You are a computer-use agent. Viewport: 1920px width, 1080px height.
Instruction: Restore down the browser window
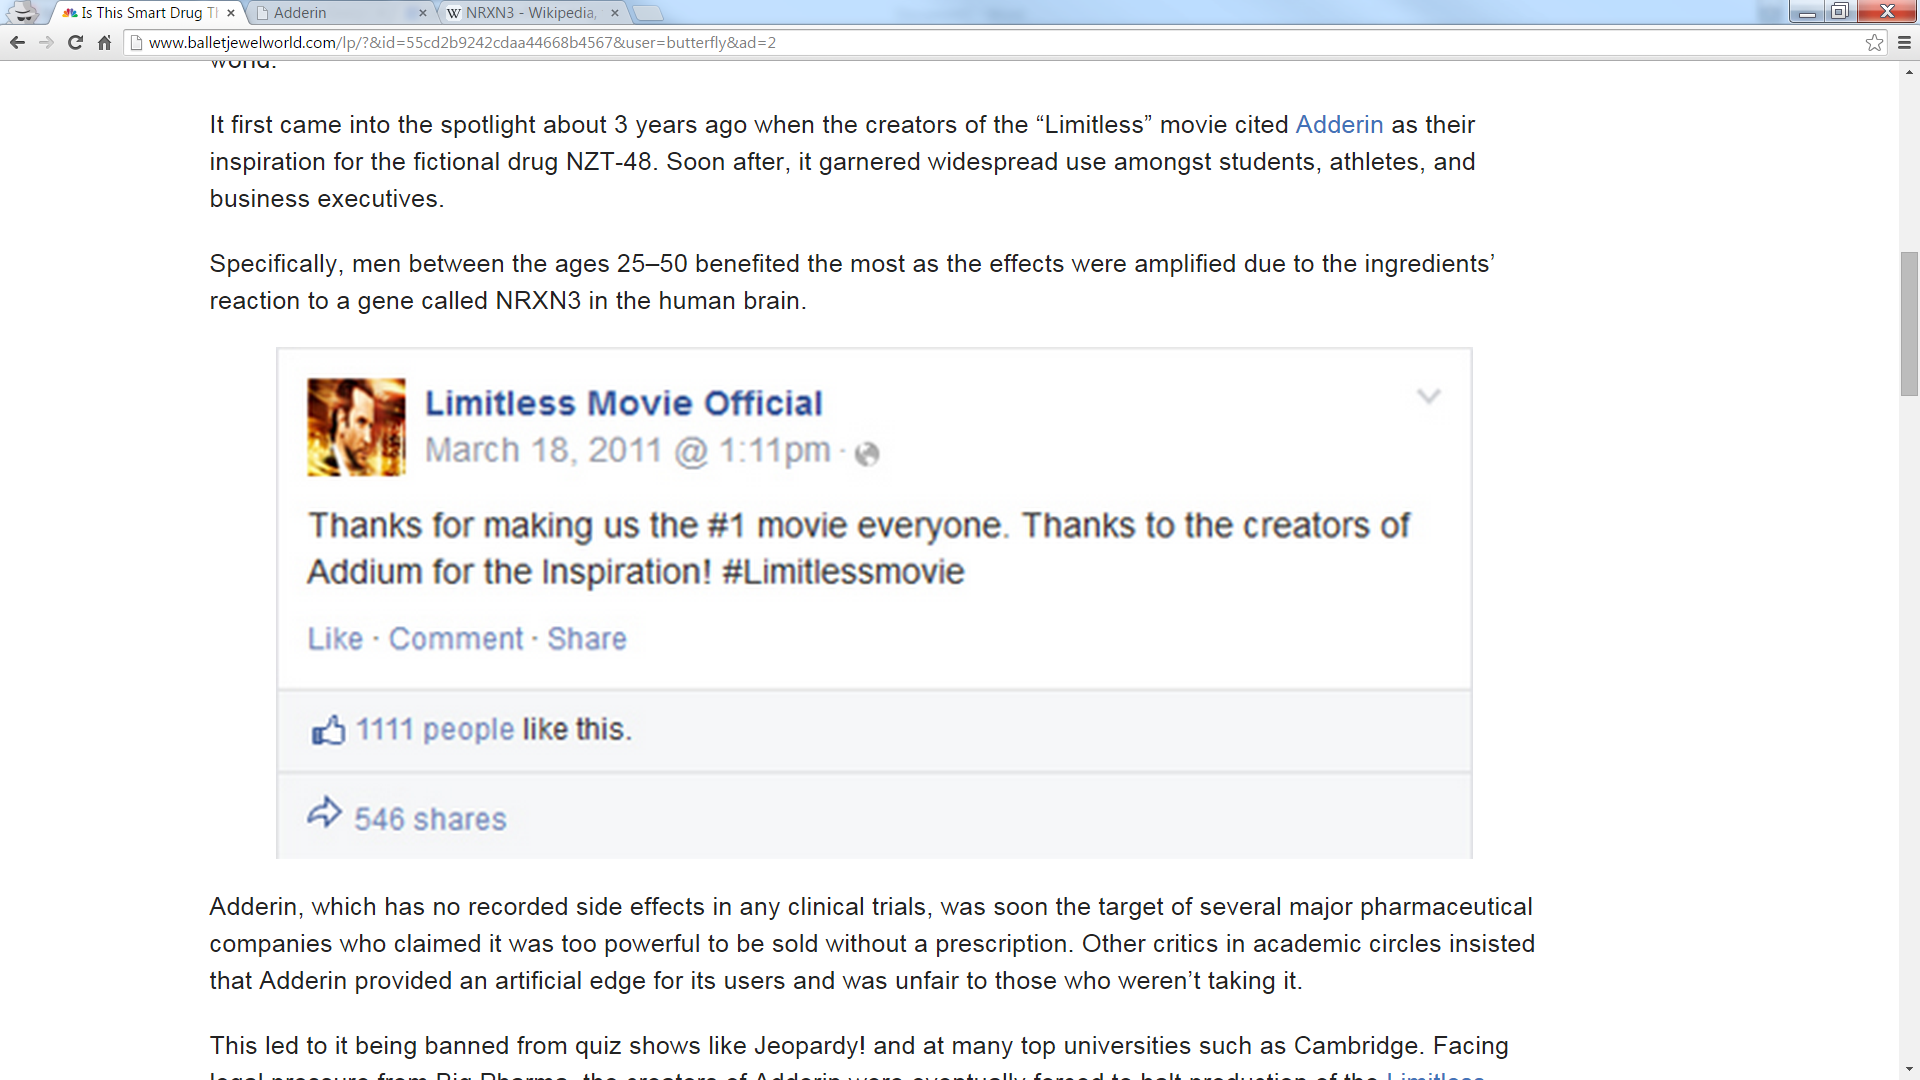coord(1840,11)
